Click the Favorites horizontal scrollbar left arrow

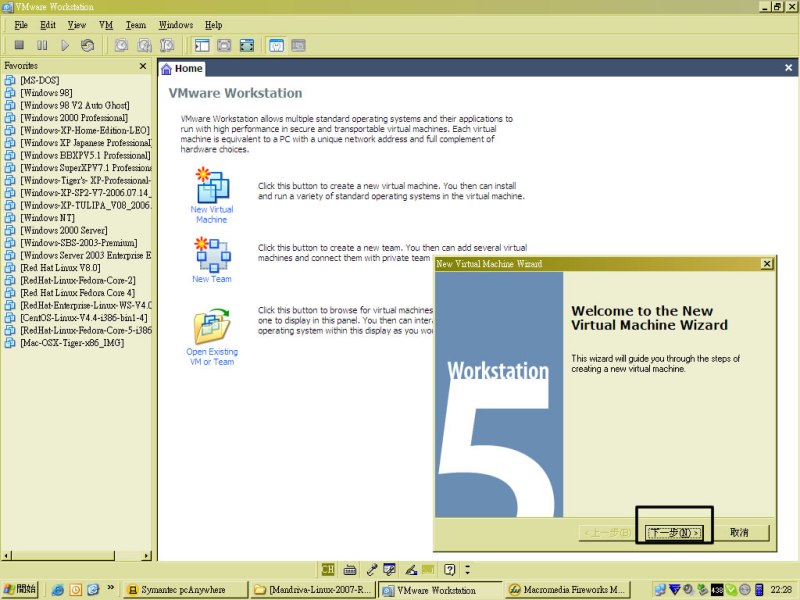(x=6, y=556)
